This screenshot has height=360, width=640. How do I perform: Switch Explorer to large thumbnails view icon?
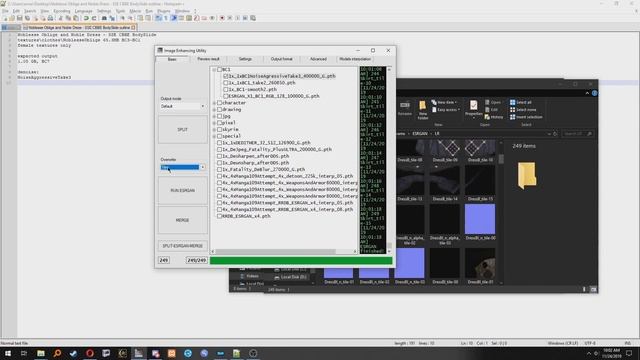[x=593, y=289]
